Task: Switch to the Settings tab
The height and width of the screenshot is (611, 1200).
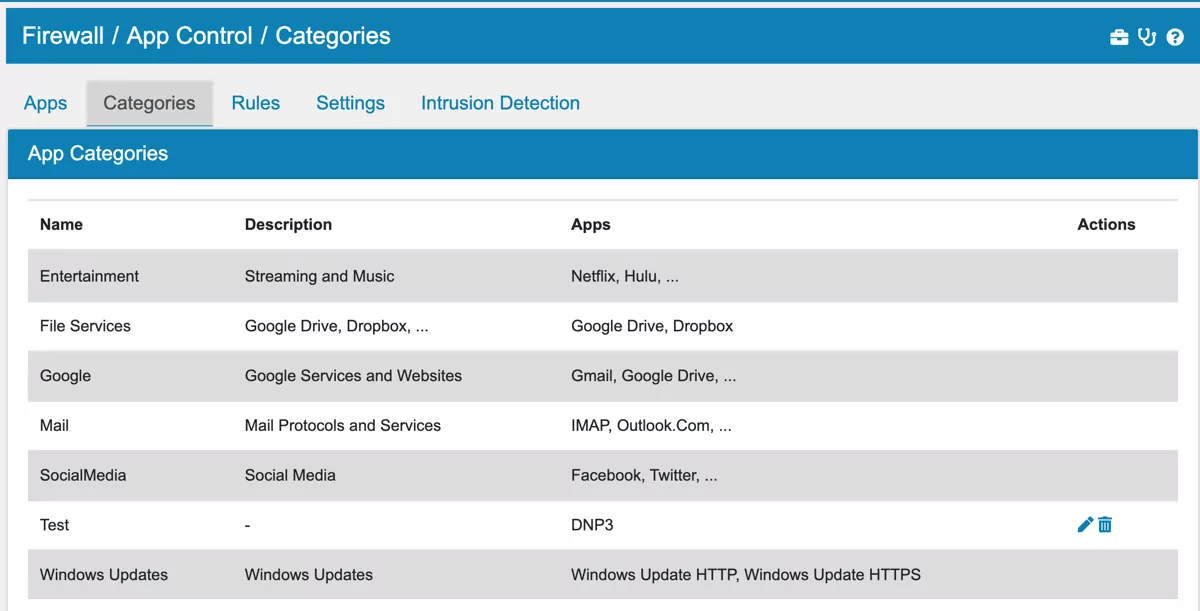Action: coord(350,103)
